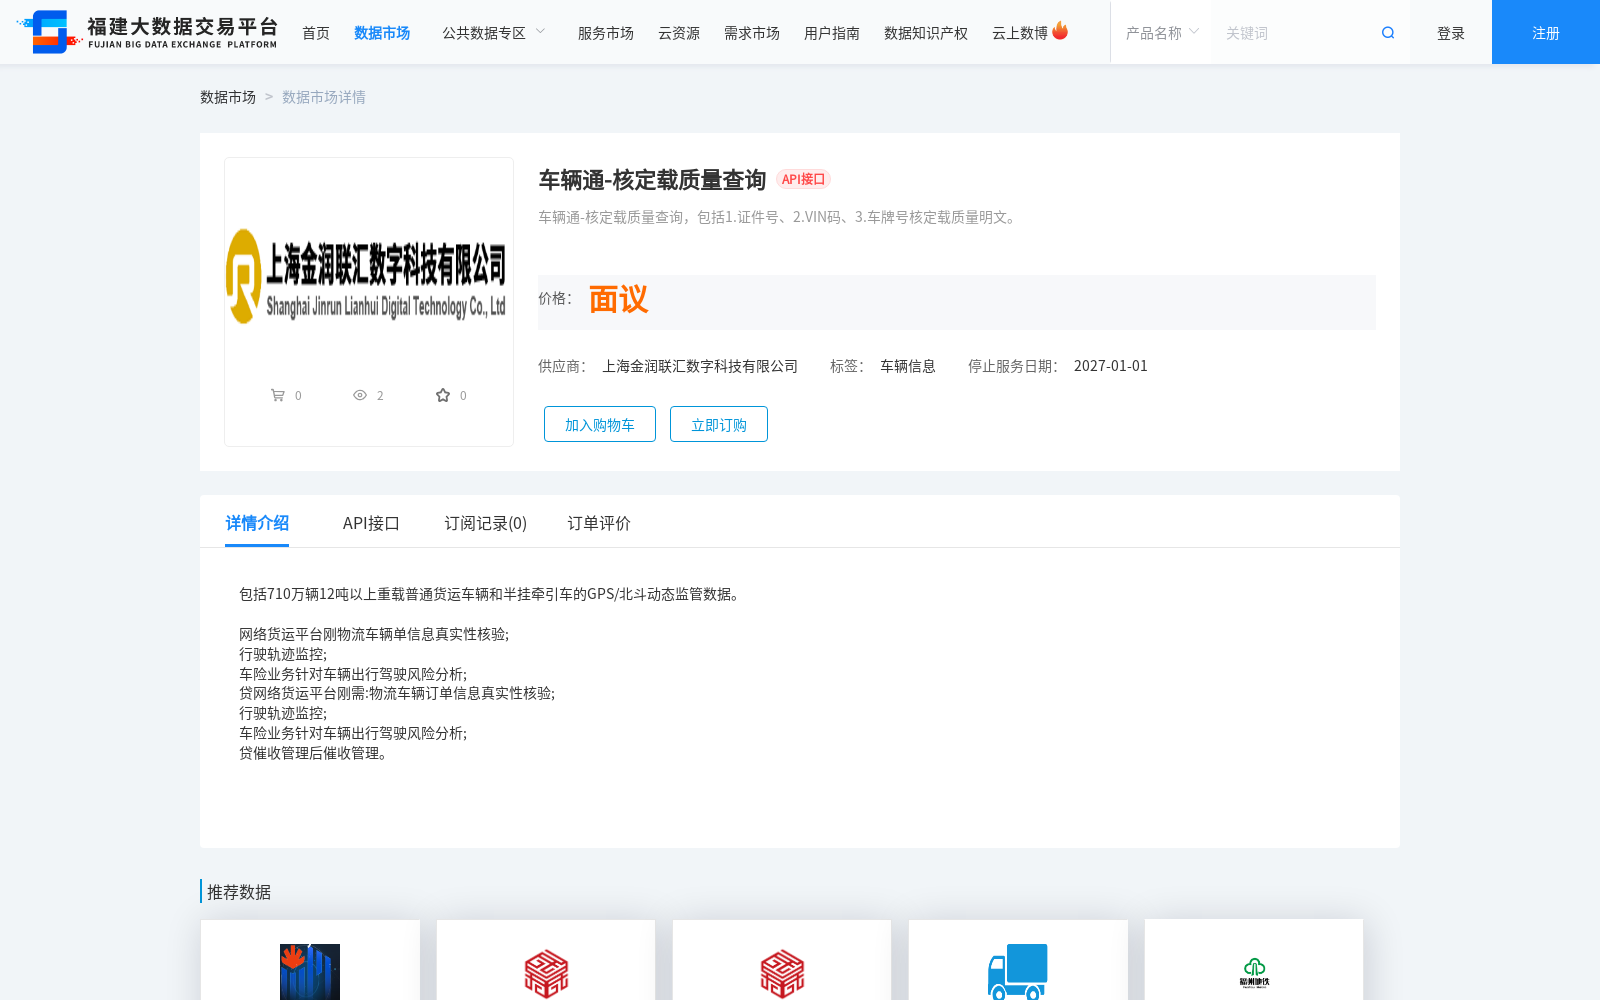Screen dimensions: 1600x1000
Task: Click the red cube logo thumbnail
Action: pos(545,970)
